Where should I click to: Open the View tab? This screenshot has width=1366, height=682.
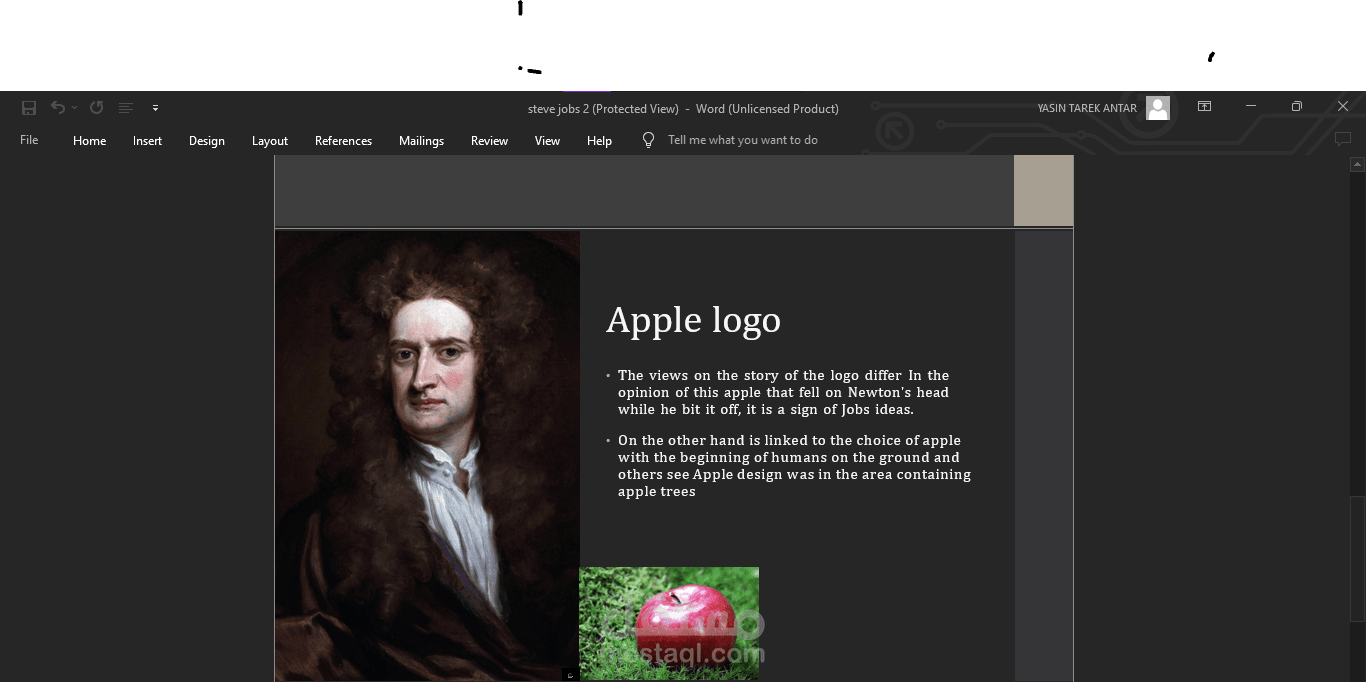click(x=547, y=141)
